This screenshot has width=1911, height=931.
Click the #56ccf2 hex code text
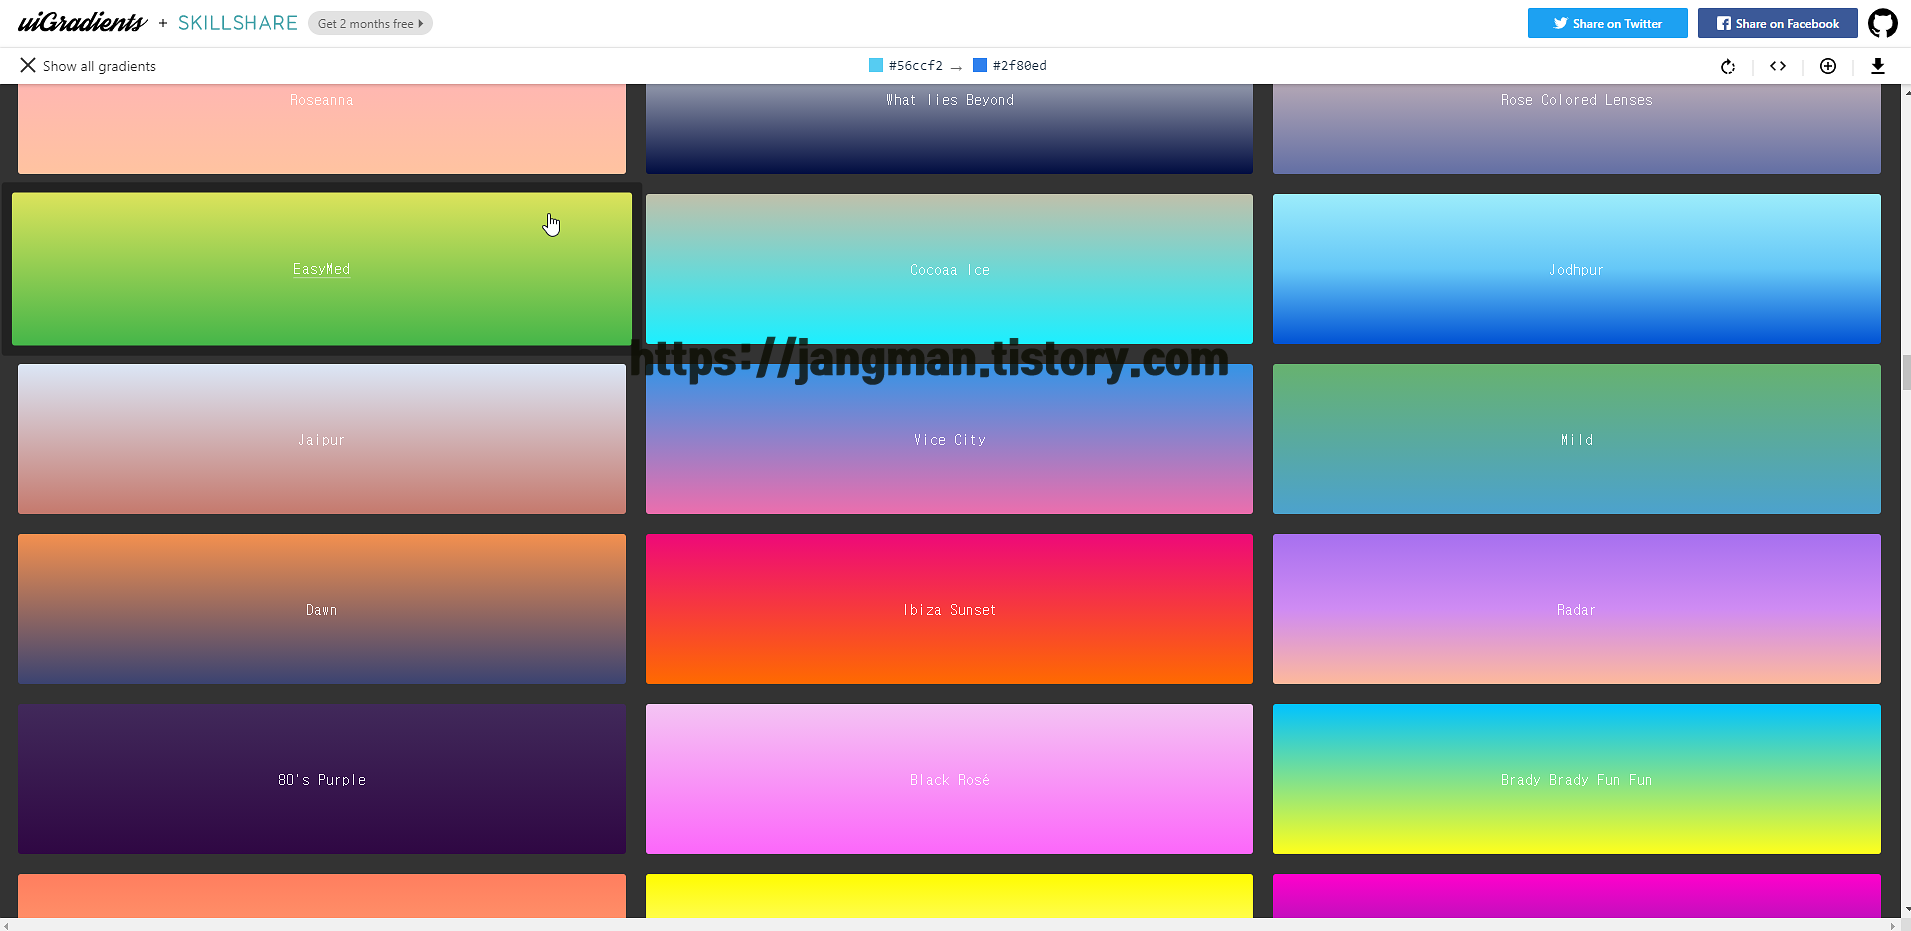(x=916, y=66)
